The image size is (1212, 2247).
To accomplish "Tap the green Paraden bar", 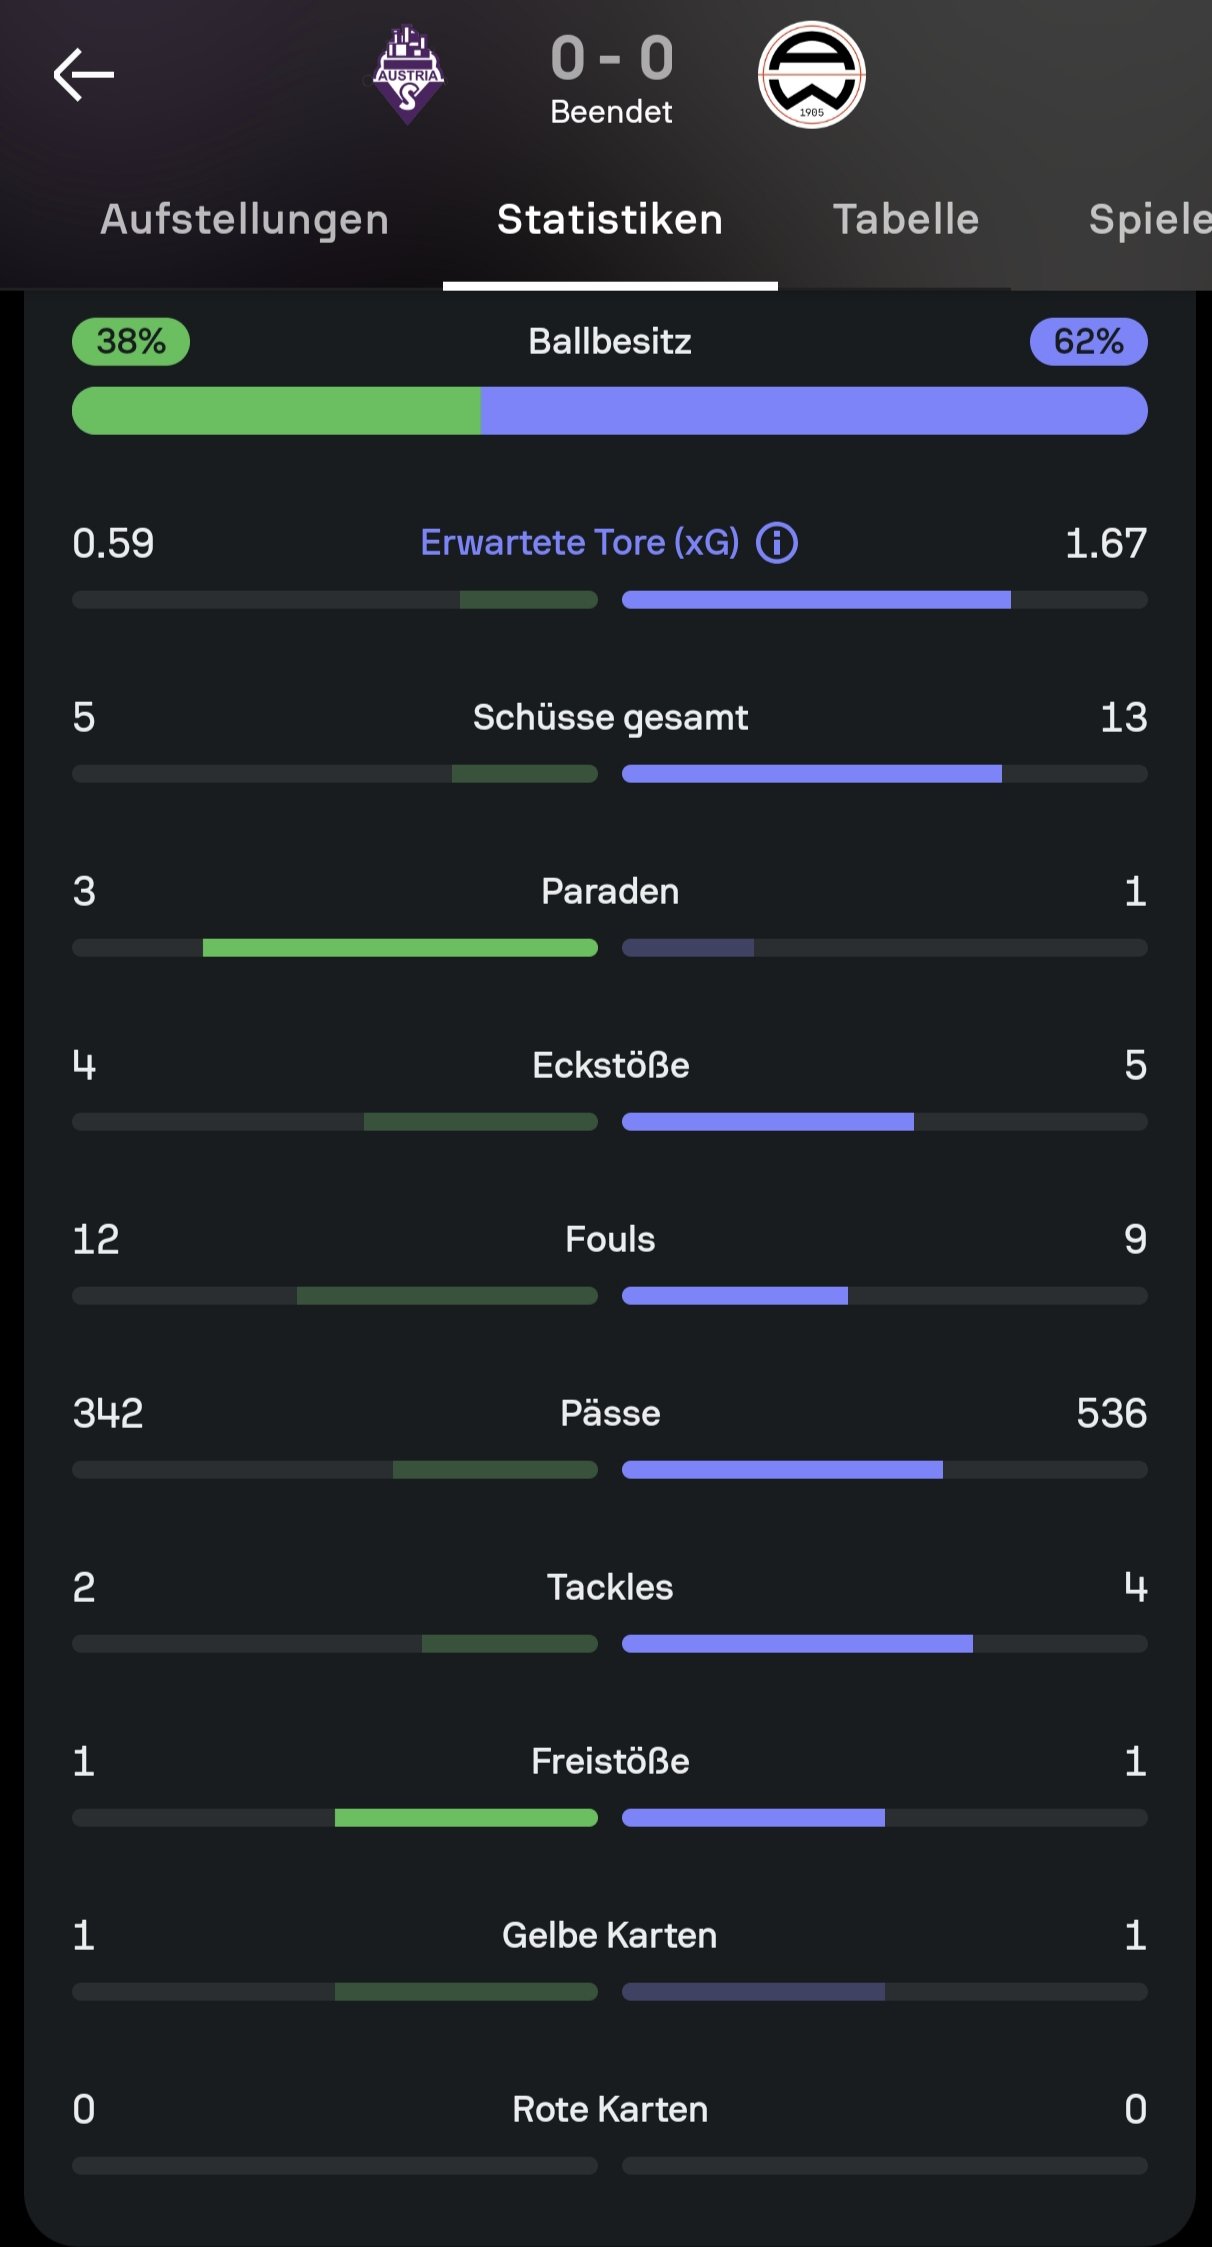I will click(400, 948).
